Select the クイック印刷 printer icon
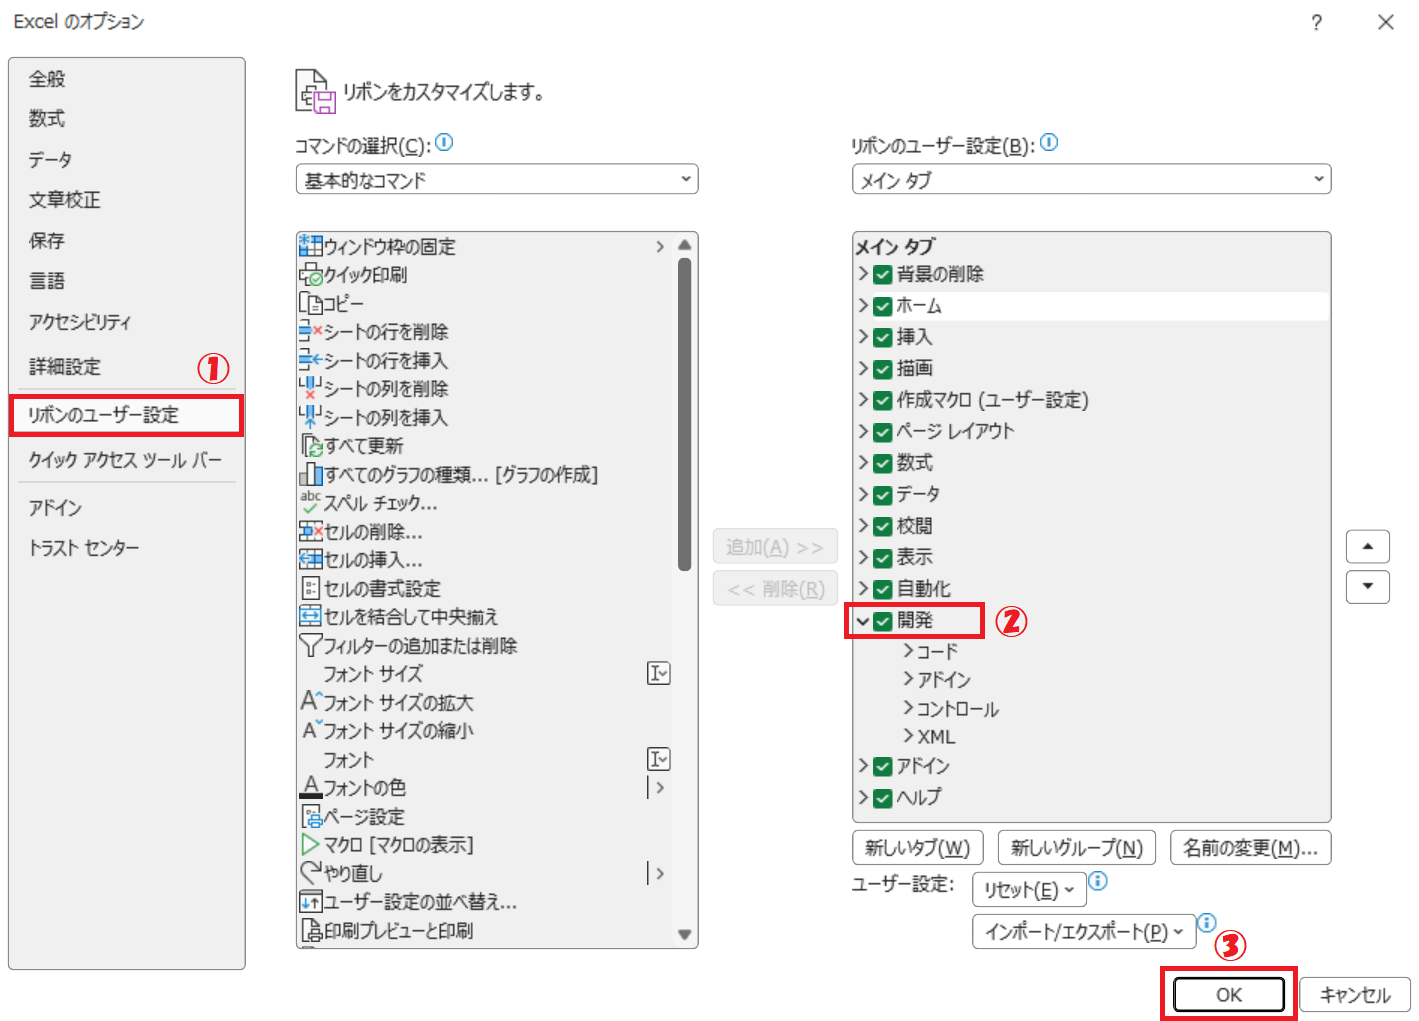1419x1021 pixels. (x=311, y=274)
